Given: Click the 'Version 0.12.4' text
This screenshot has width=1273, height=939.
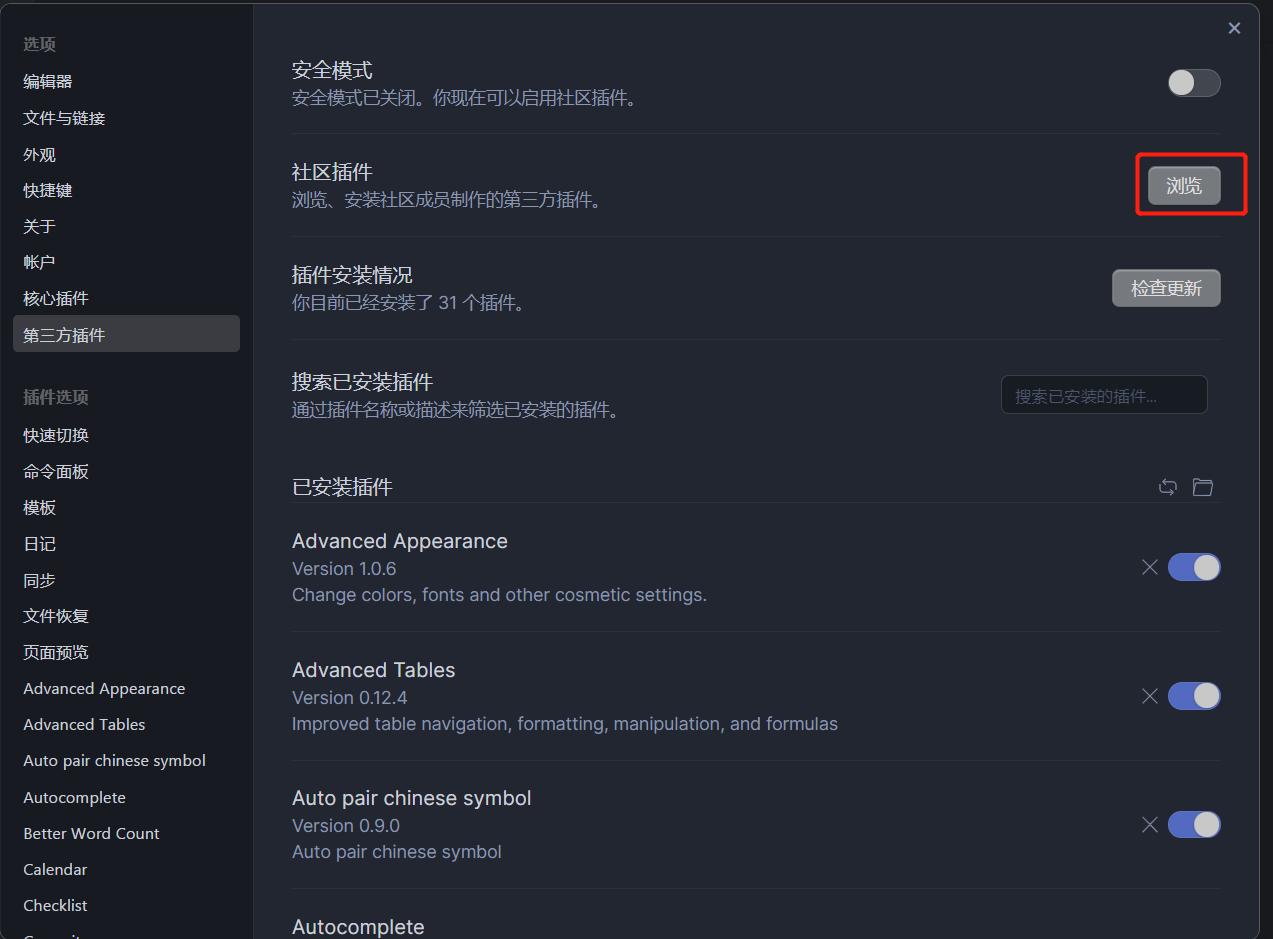Looking at the screenshot, I should tap(350, 698).
